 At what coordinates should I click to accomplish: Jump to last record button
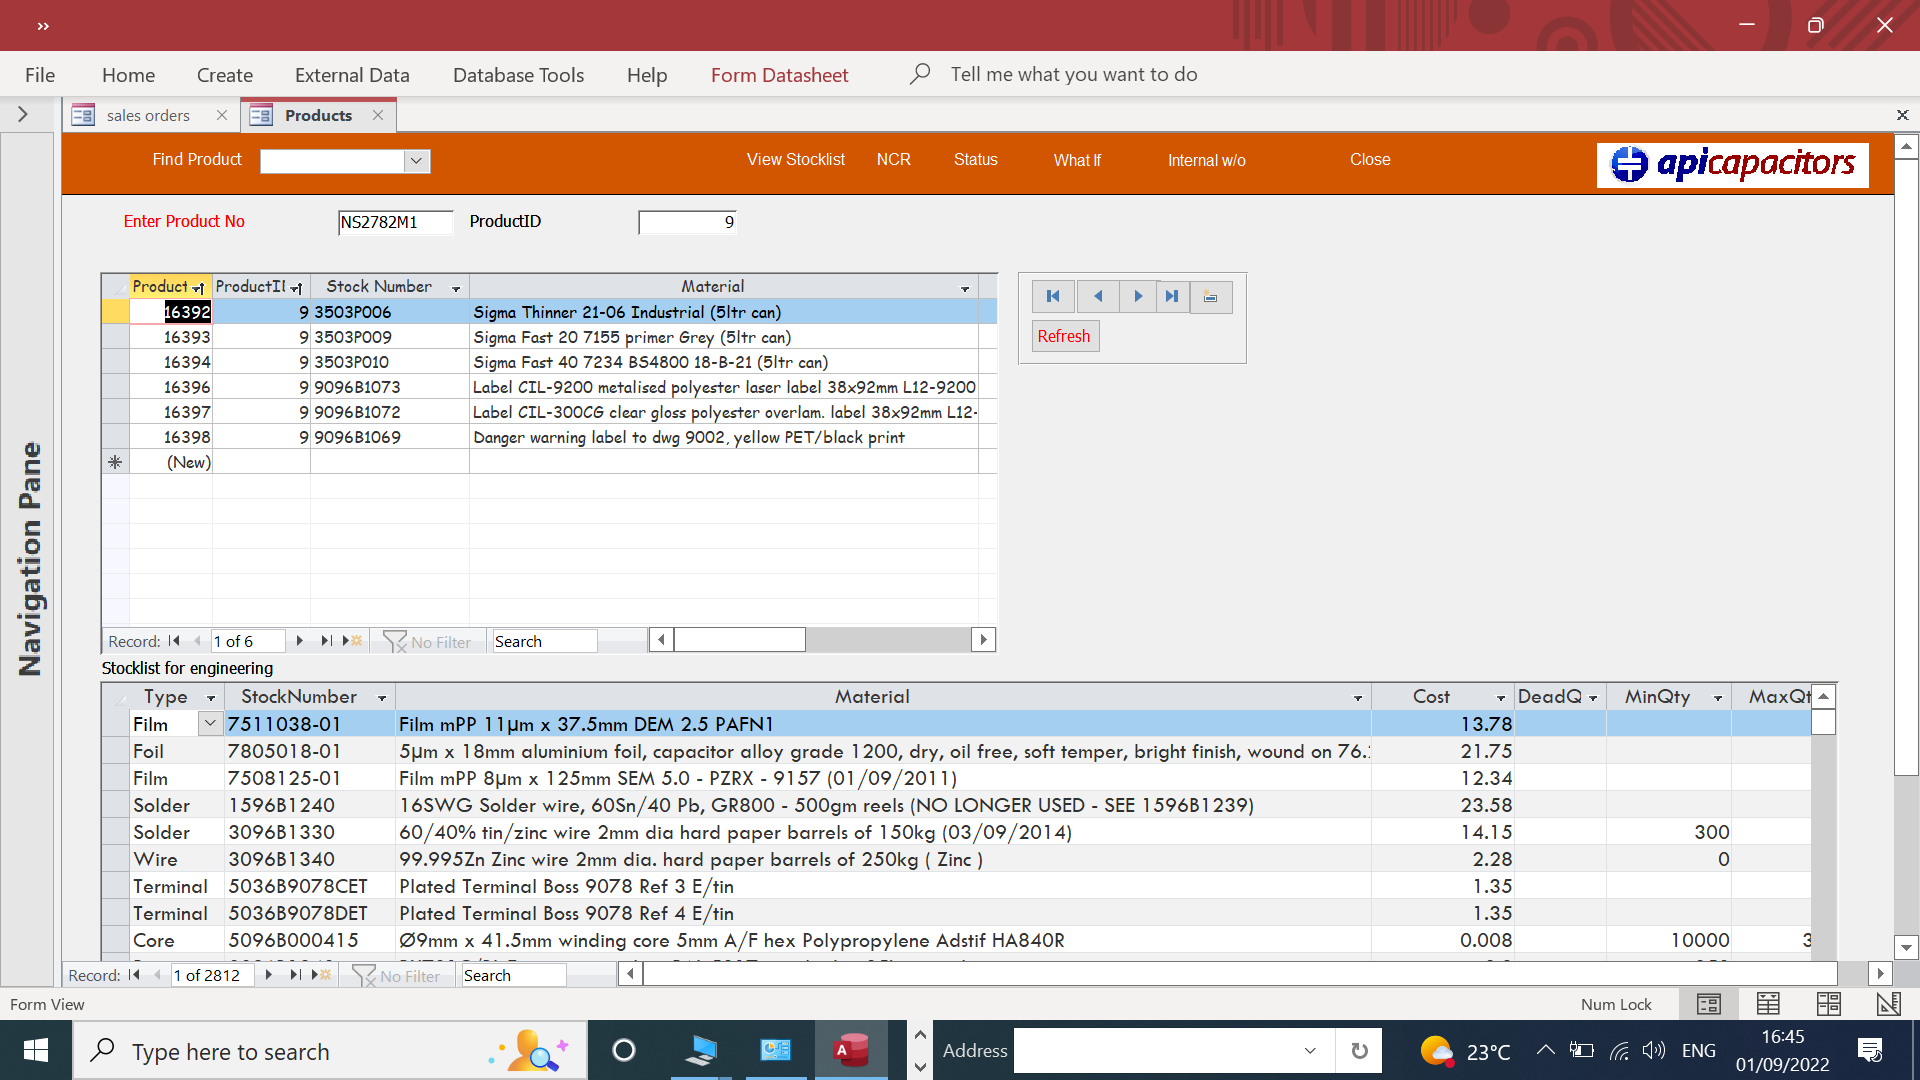1172,296
